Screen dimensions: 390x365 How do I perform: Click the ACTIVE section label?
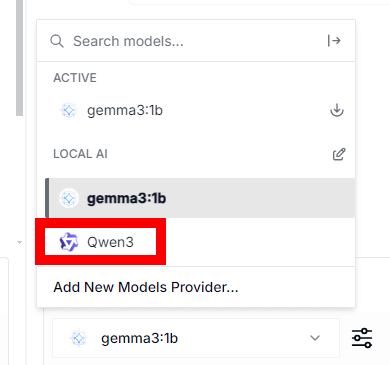(75, 78)
